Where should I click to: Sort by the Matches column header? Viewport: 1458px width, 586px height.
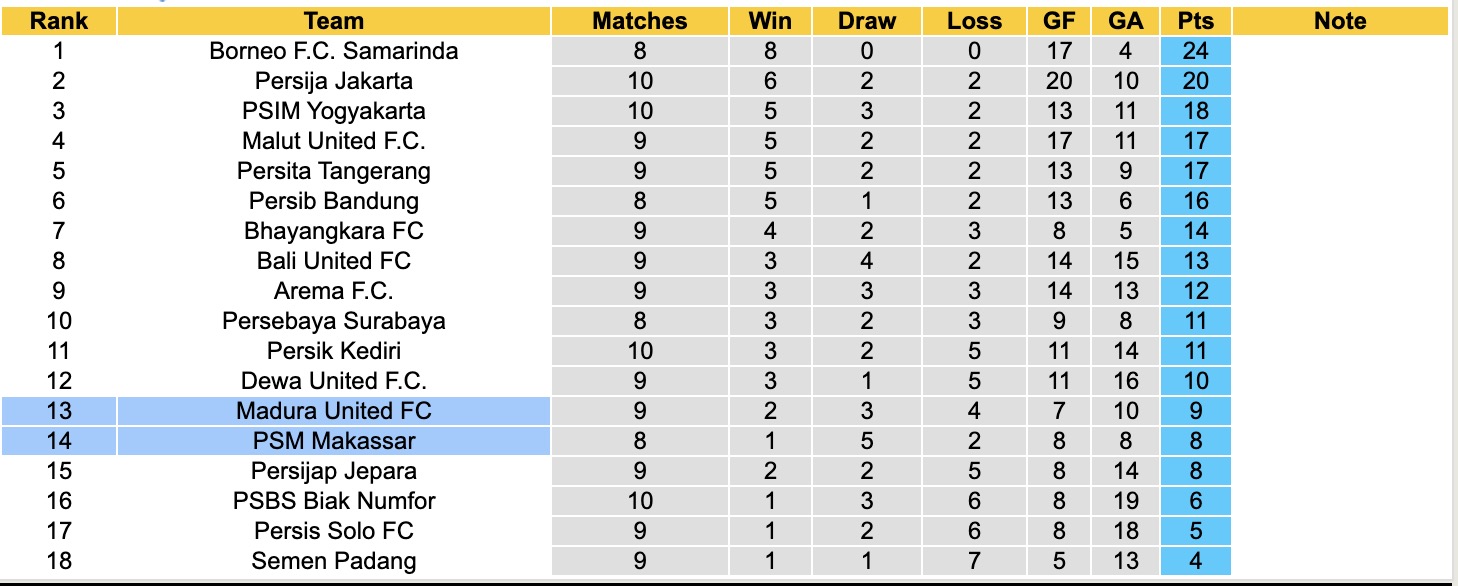[x=640, y=21]
